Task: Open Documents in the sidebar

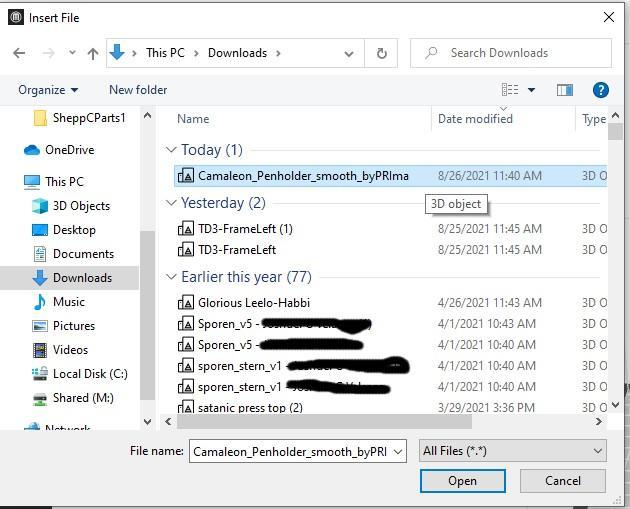Action: tap(73, 254)
